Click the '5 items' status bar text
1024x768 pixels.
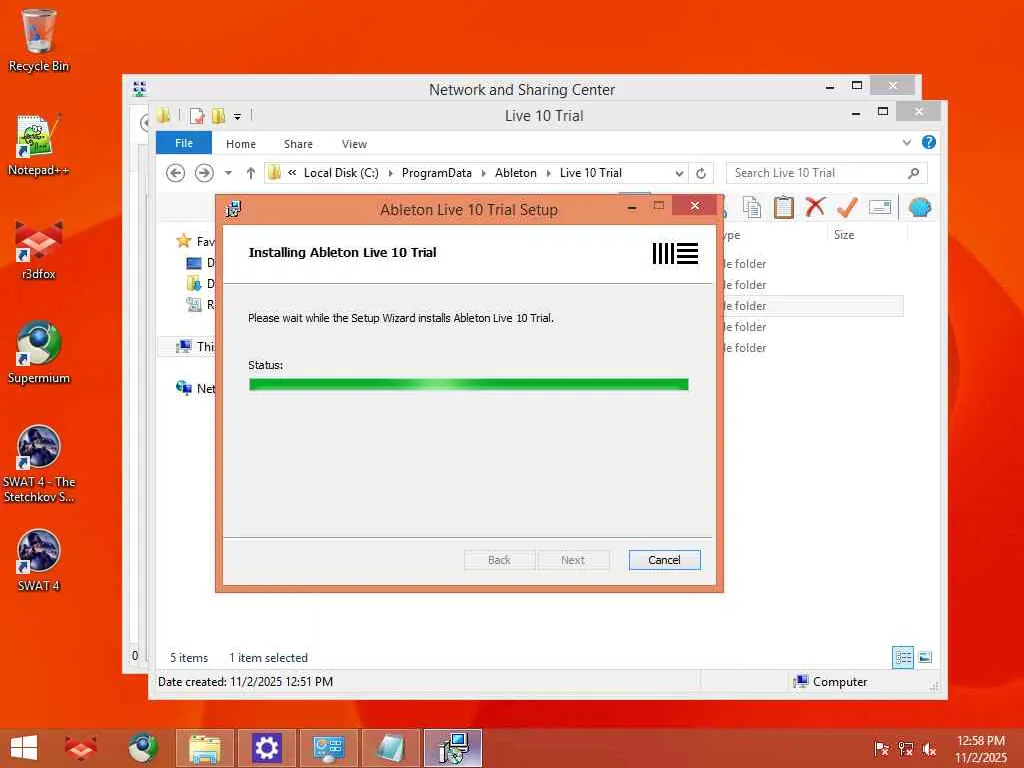[189, 658]
